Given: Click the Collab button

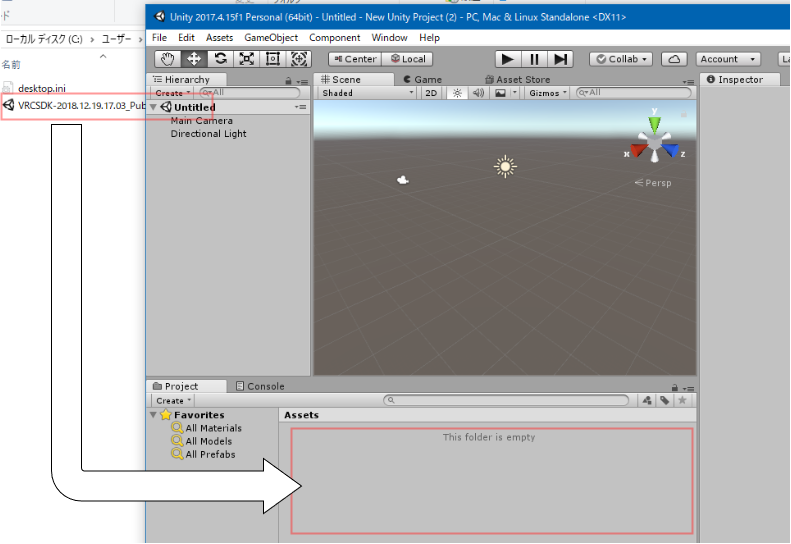Looking at the screenshot, I should [x=620, y=59].
